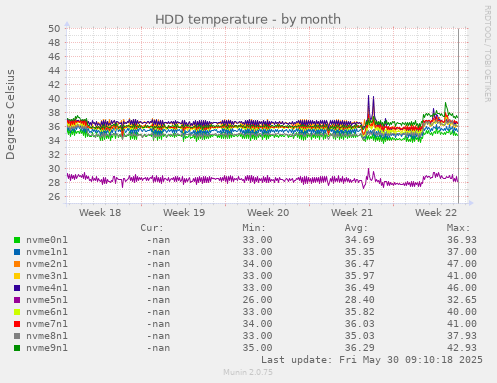Click the nvme3n1 yellow legend swatch
The height and width of the screenshot is (383, 497).
(x=17, y=276)
